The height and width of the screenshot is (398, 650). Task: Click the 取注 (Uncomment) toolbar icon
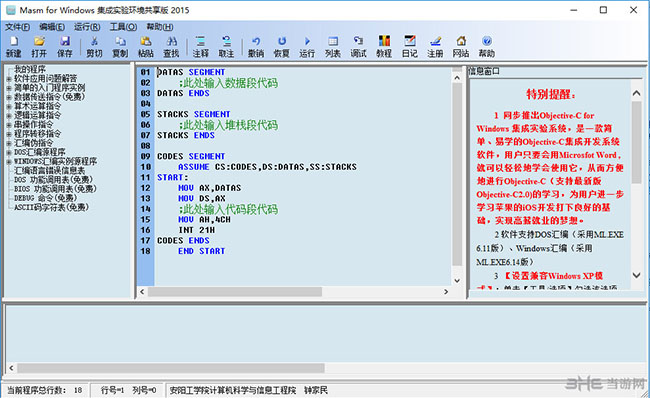(x=226, y=46)
